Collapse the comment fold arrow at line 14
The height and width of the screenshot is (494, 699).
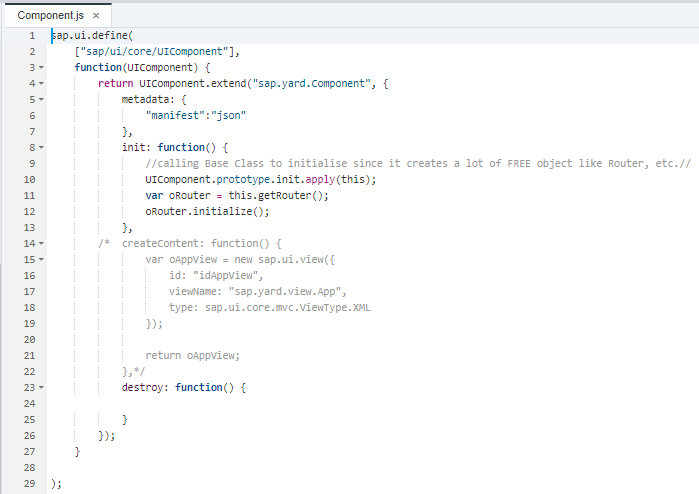click(x=41, y=244)
